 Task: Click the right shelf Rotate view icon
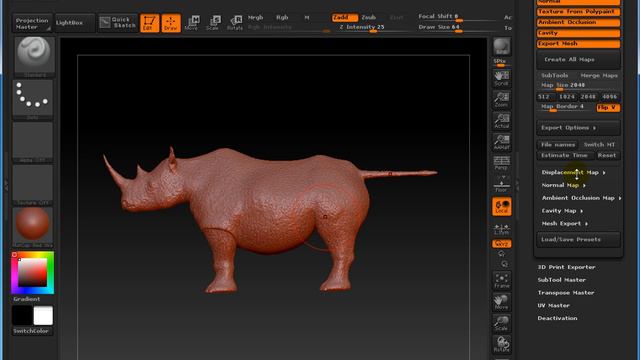click(502, 344)
